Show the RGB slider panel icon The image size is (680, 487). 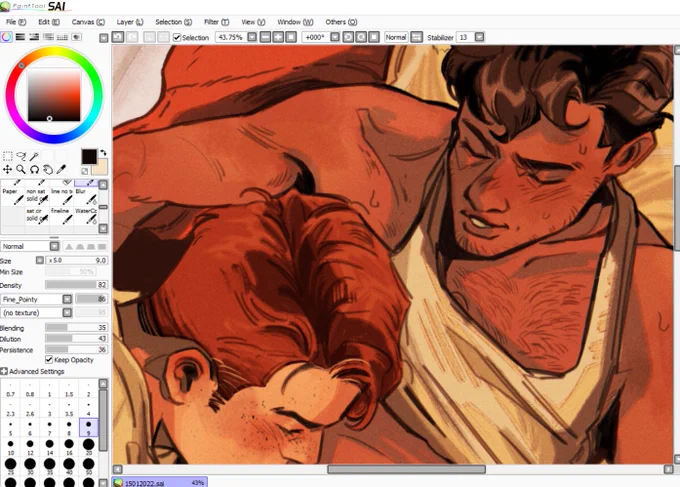tap(20, 37)
